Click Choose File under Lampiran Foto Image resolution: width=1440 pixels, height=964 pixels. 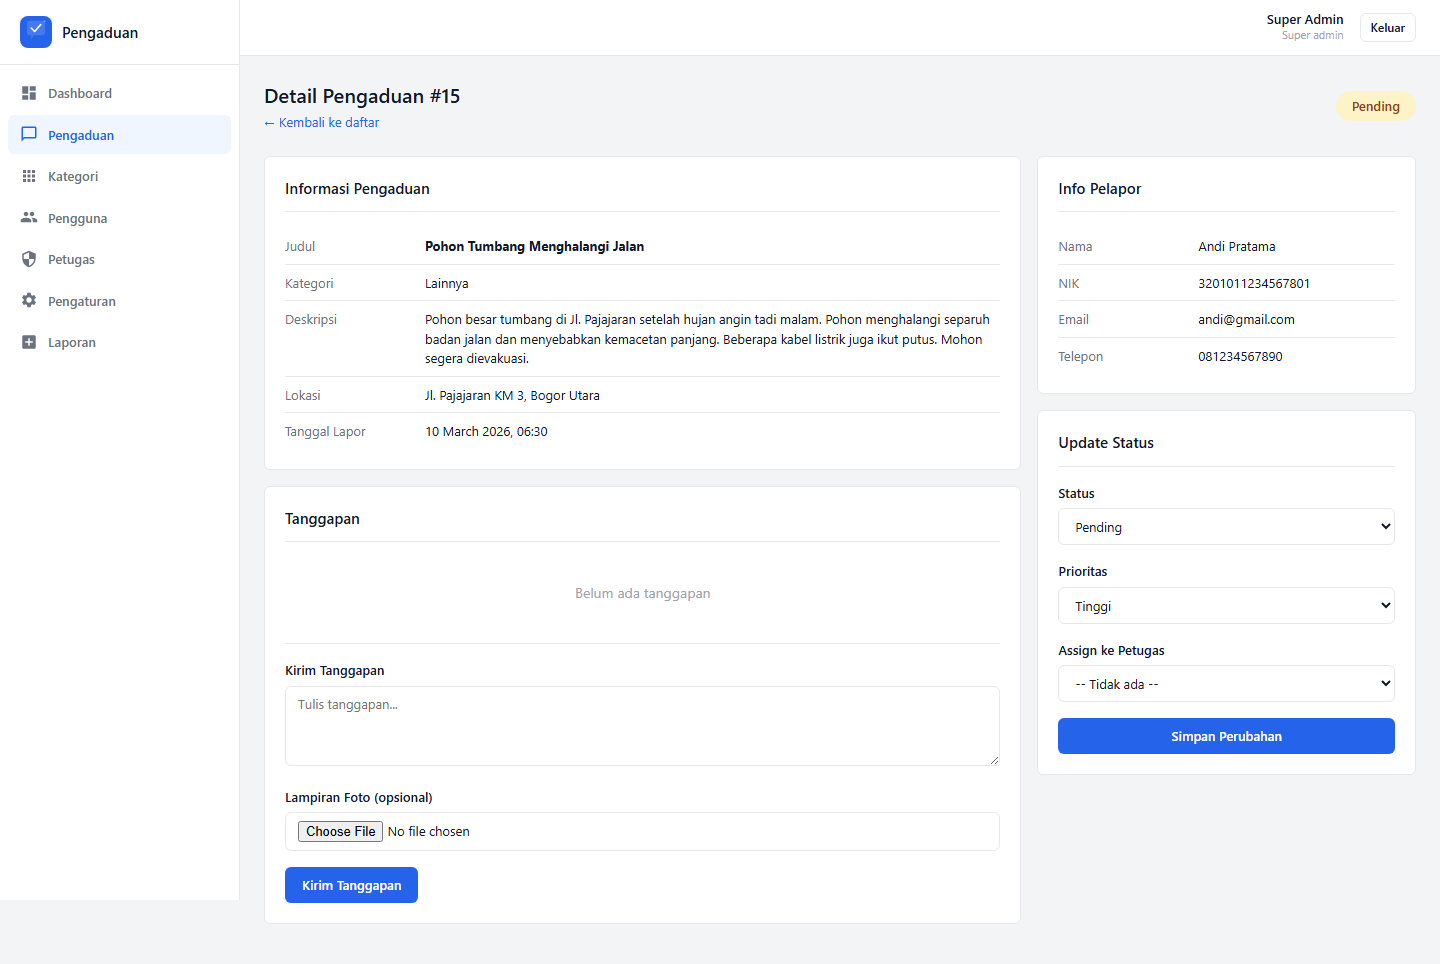(340, 831)
